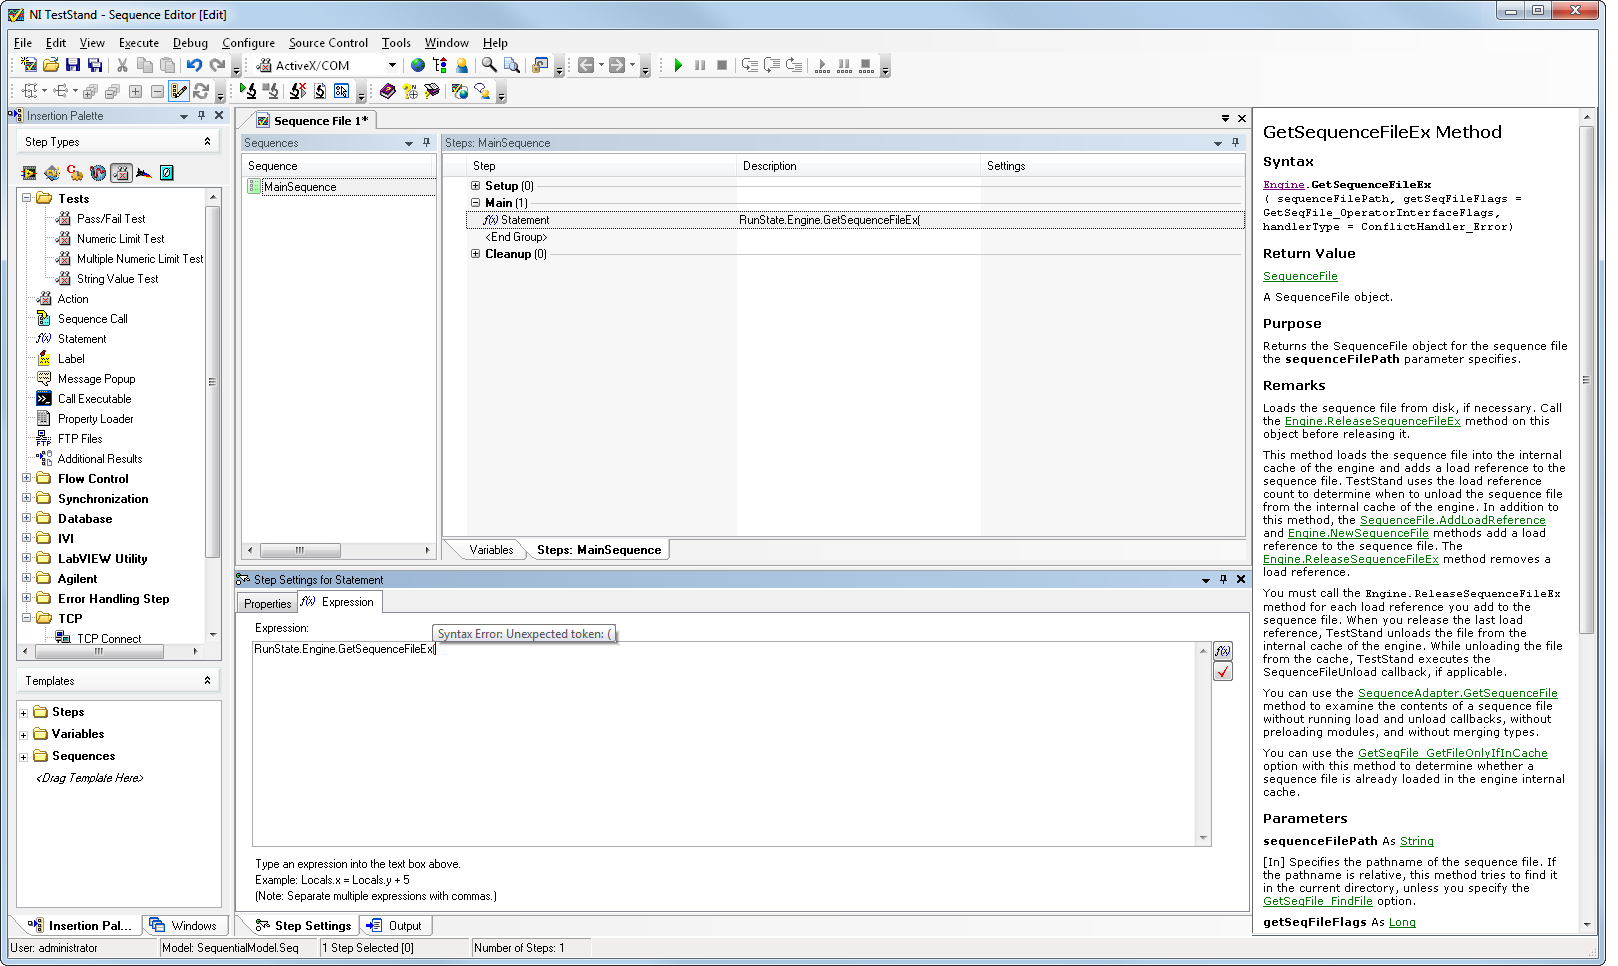Save the file with the floppy icon
Viewport: 1618px width, 966px height.
[x=73, y=65]
